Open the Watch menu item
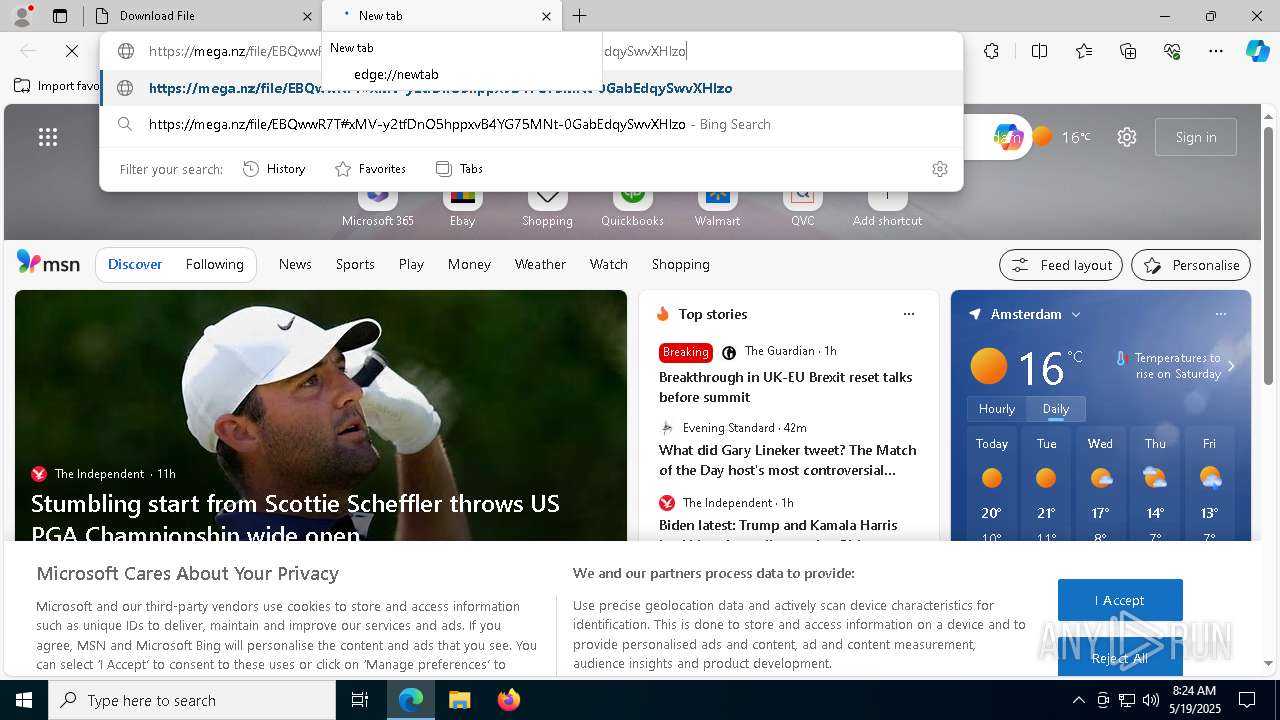This screenshot has width=1280, height=720. coord(608,264)
